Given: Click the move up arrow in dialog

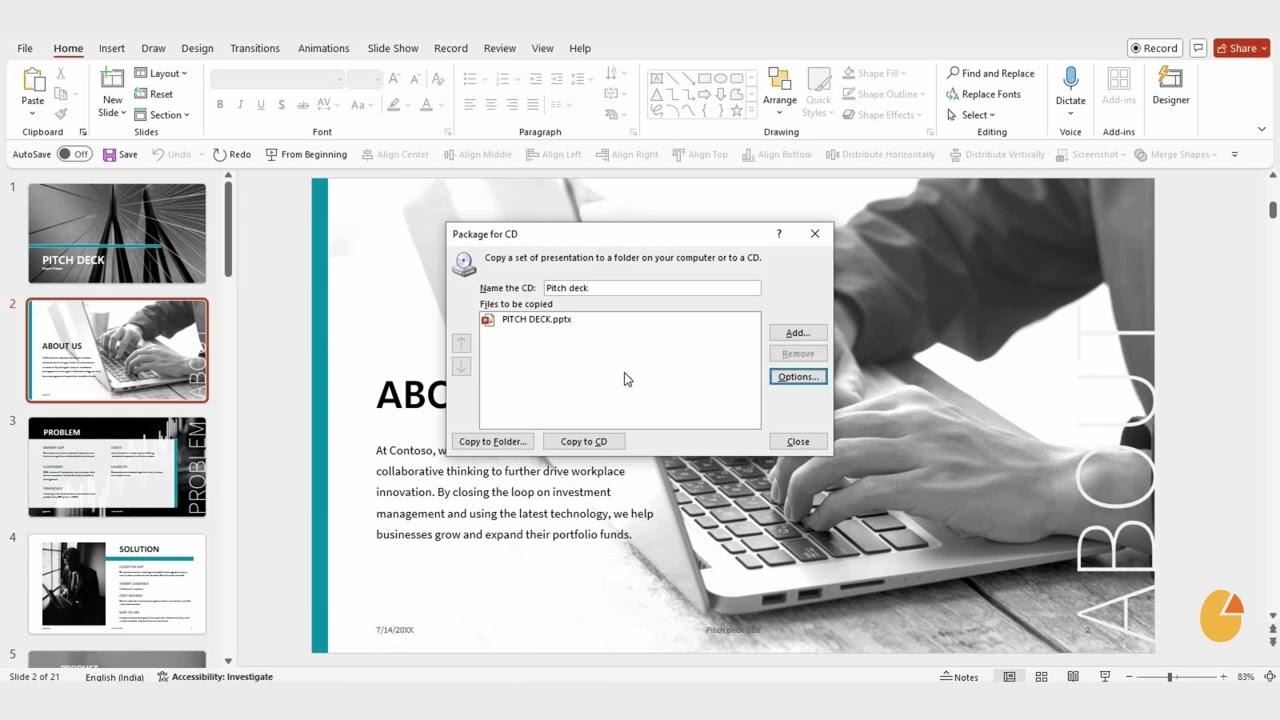Looking at the screenshot, I should pyautogui.click(x=461, y=343).
